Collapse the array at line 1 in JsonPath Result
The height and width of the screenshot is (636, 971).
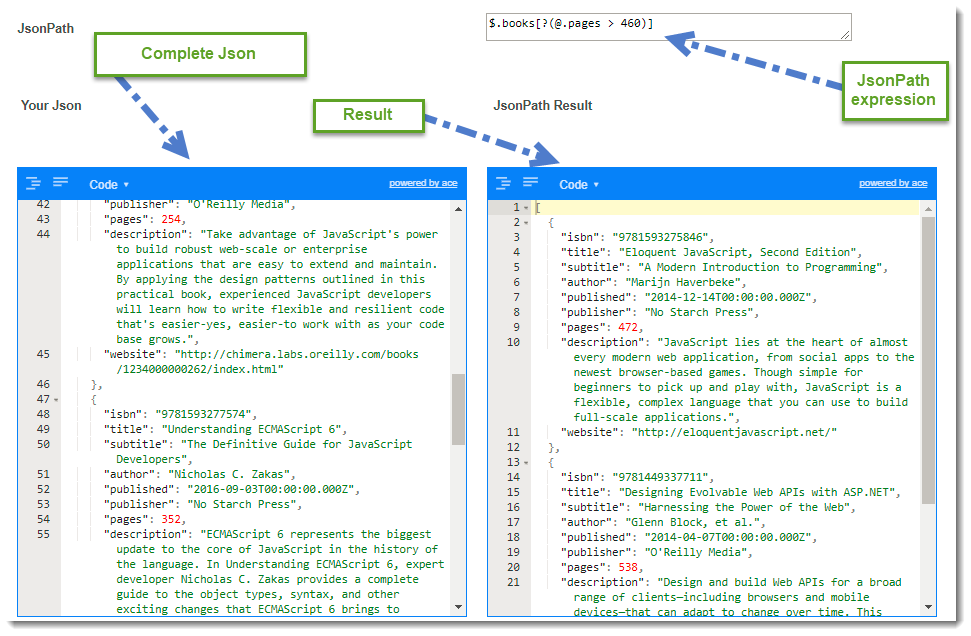tap(527, 208)
